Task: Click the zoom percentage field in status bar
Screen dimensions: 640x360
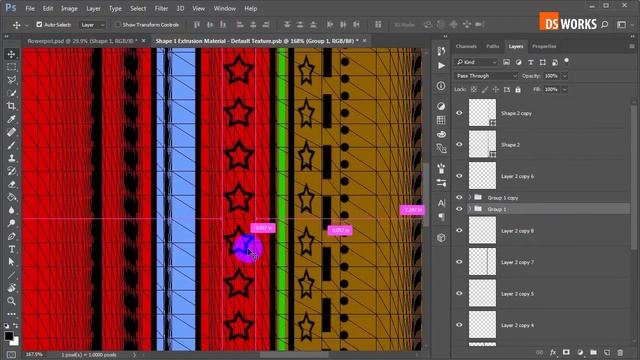Action: (34, 355)
